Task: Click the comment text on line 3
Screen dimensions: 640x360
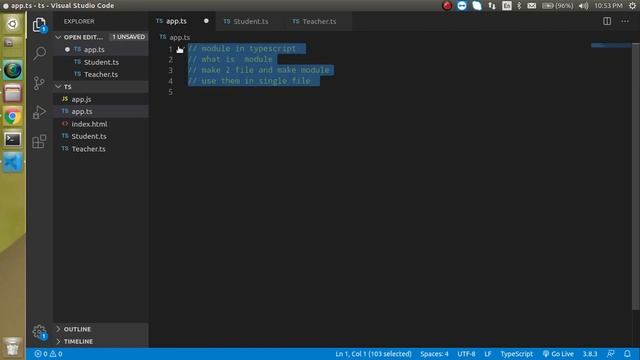Action: click(259, 70)
